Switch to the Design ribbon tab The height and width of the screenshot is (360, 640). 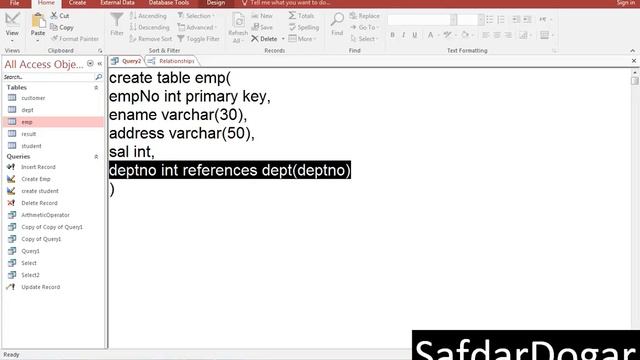click(216, 3)
